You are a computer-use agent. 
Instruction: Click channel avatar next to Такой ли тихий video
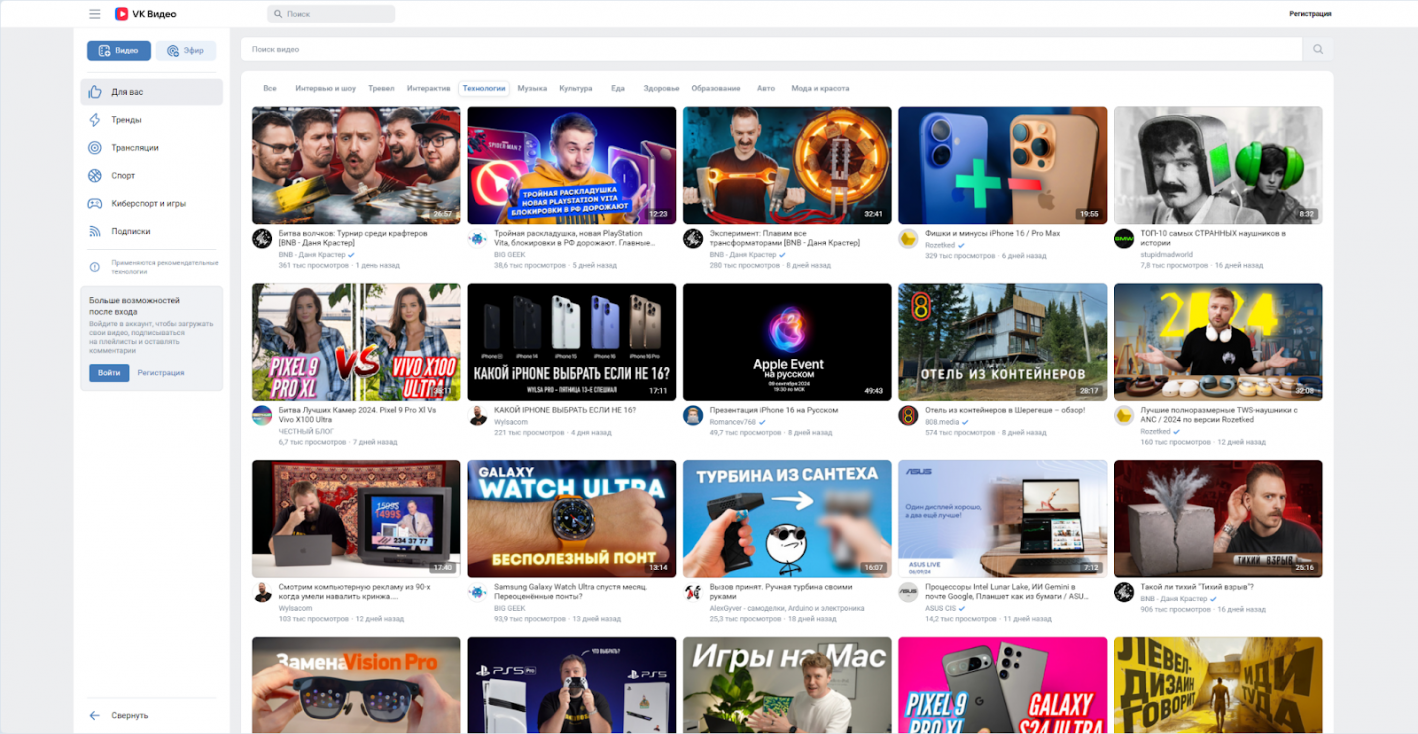[x=1124, y=592]
